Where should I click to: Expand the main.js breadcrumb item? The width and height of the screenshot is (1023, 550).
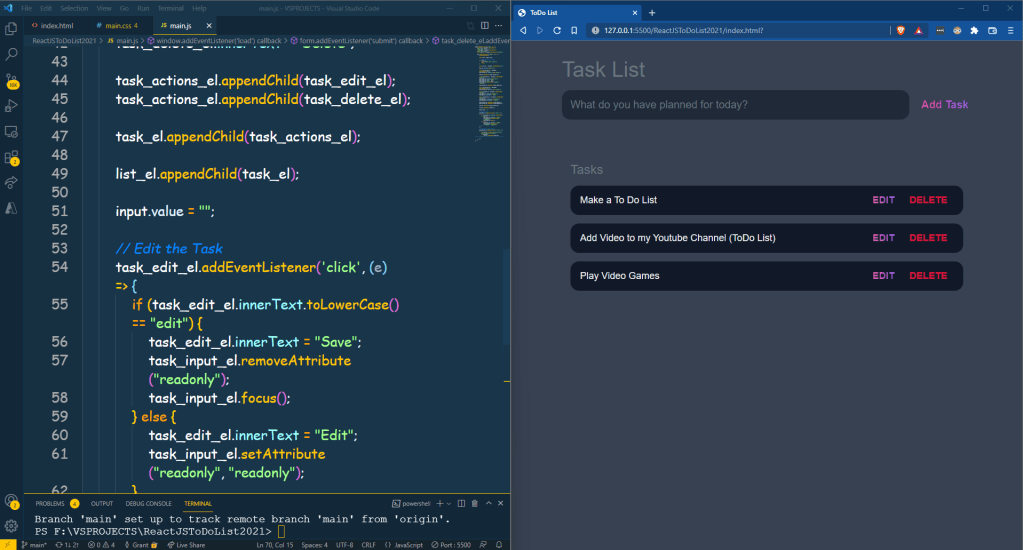pyautogui.click(x=127, y=41)
